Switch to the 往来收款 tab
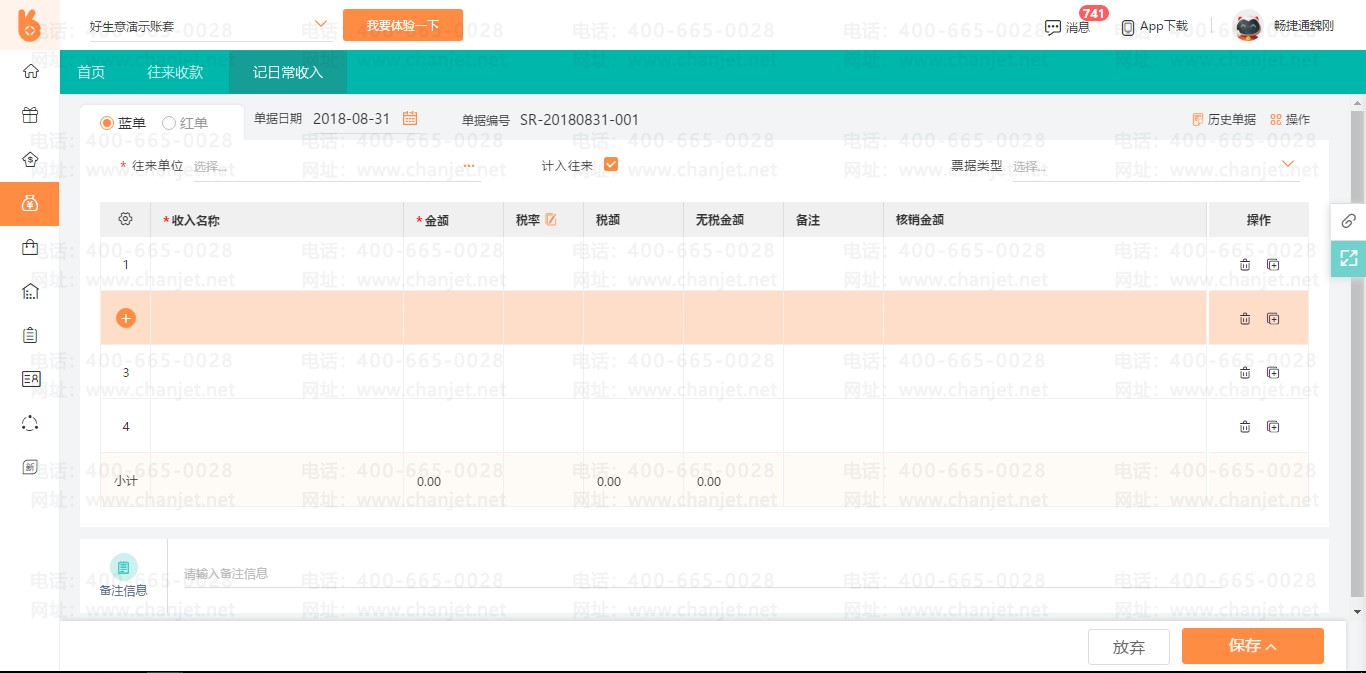The width and height of the screenshot is (1366, 673). (175, 72)
